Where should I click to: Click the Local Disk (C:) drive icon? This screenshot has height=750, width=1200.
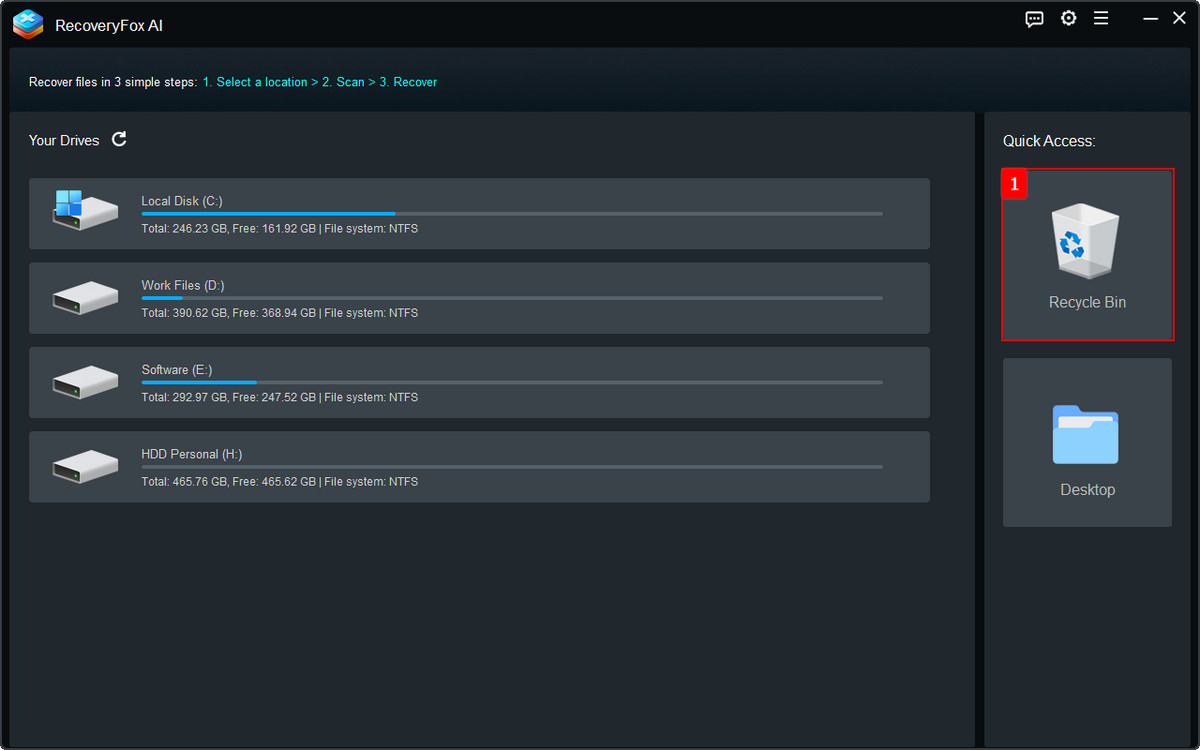[84, 212]
